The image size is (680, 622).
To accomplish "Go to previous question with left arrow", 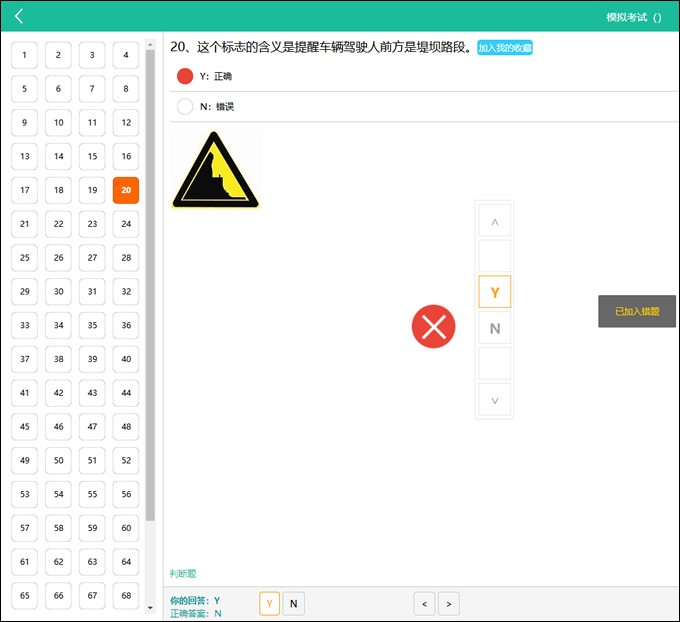I will 425,603.
